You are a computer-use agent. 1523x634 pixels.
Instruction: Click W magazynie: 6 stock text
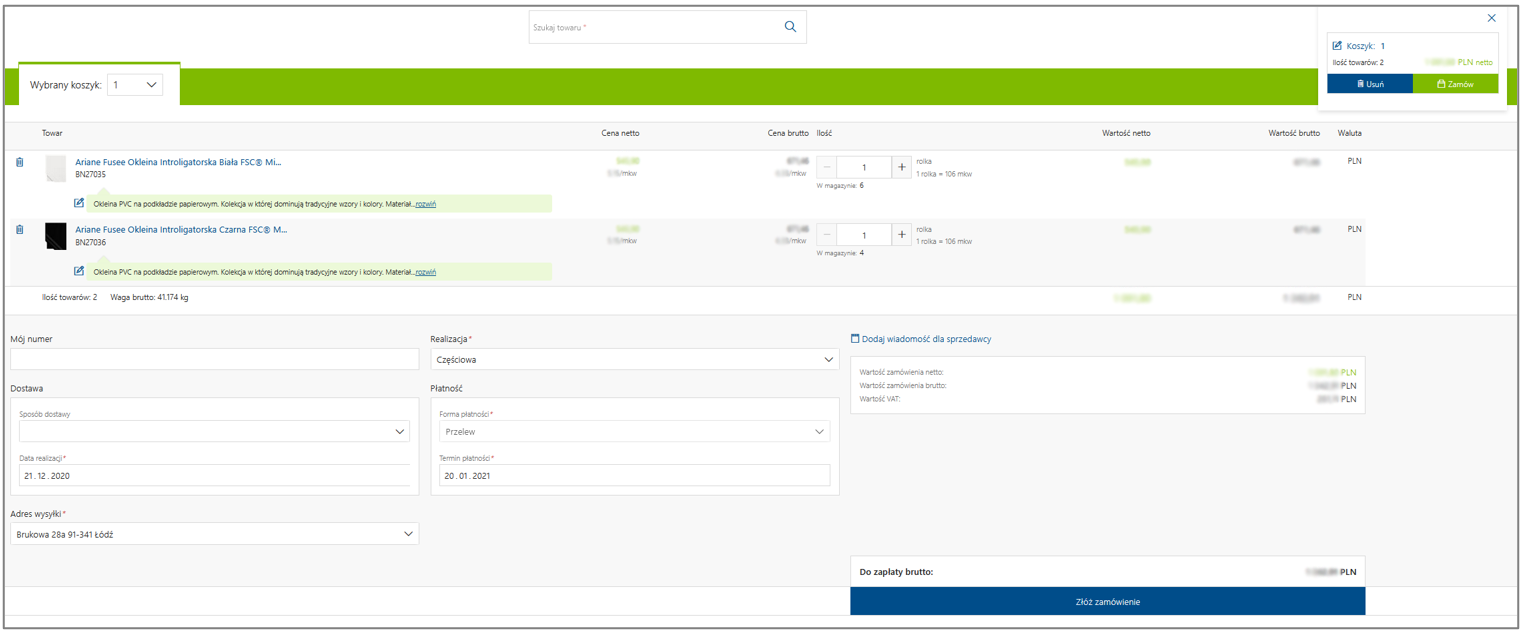840,185
